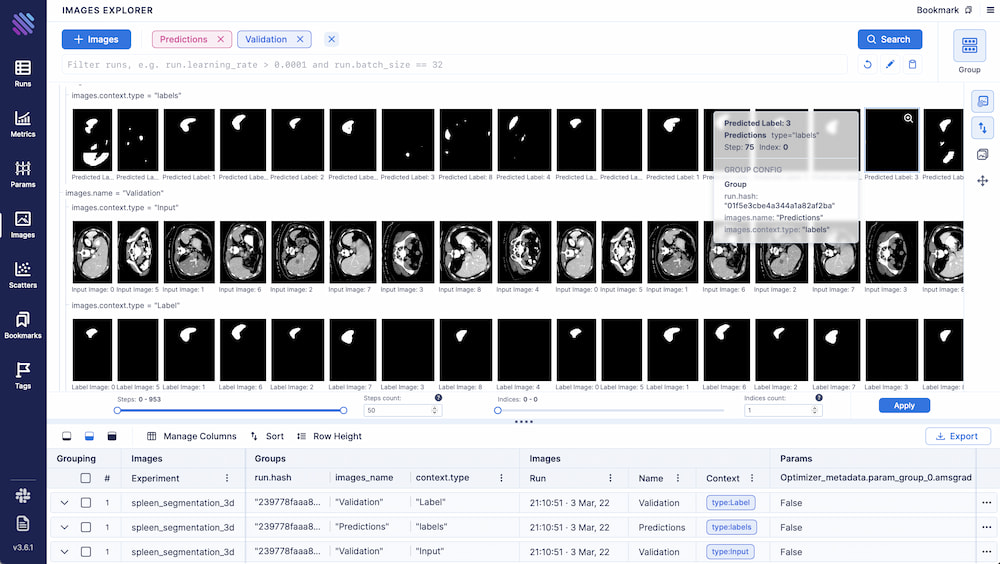This screenshot has height=564, width=1000.
Task: Open the Group configuration panel
Action: tap(969, 52)
